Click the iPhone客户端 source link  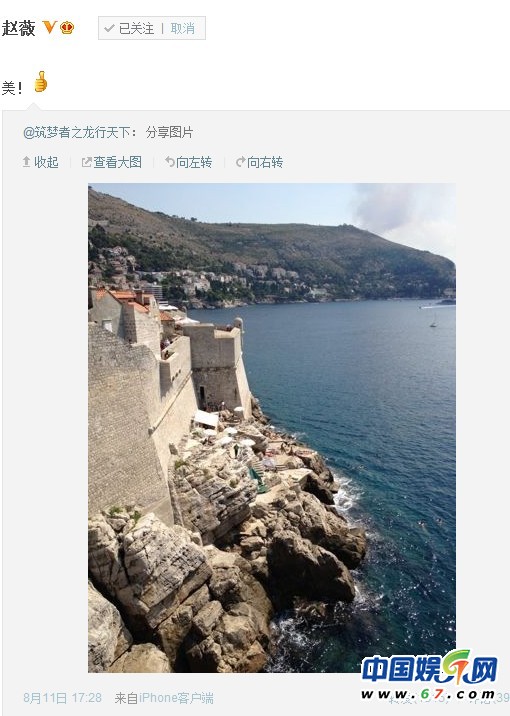point(176,698)
